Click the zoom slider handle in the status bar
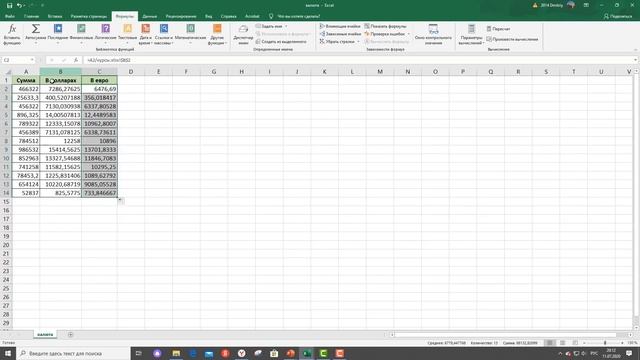The image size is (640, 360). [x=605, y=343]
